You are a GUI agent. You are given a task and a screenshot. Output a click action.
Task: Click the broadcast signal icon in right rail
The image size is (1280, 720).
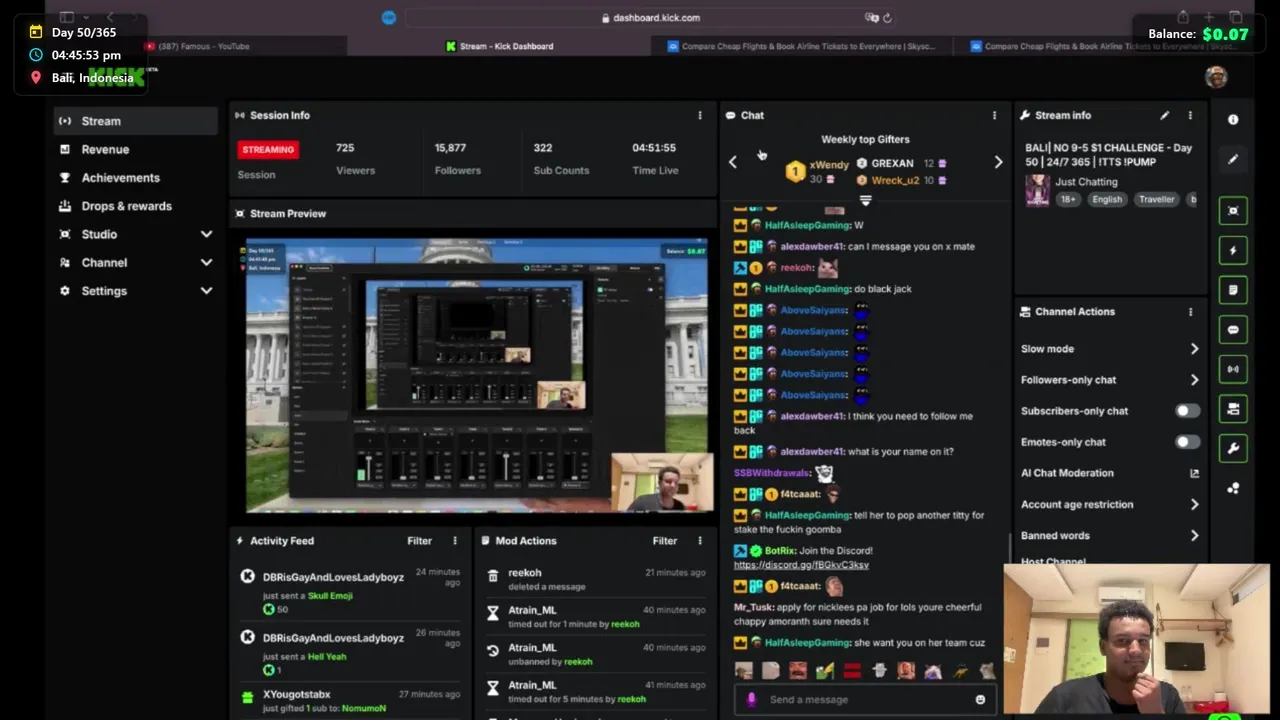click(1233, 369)
